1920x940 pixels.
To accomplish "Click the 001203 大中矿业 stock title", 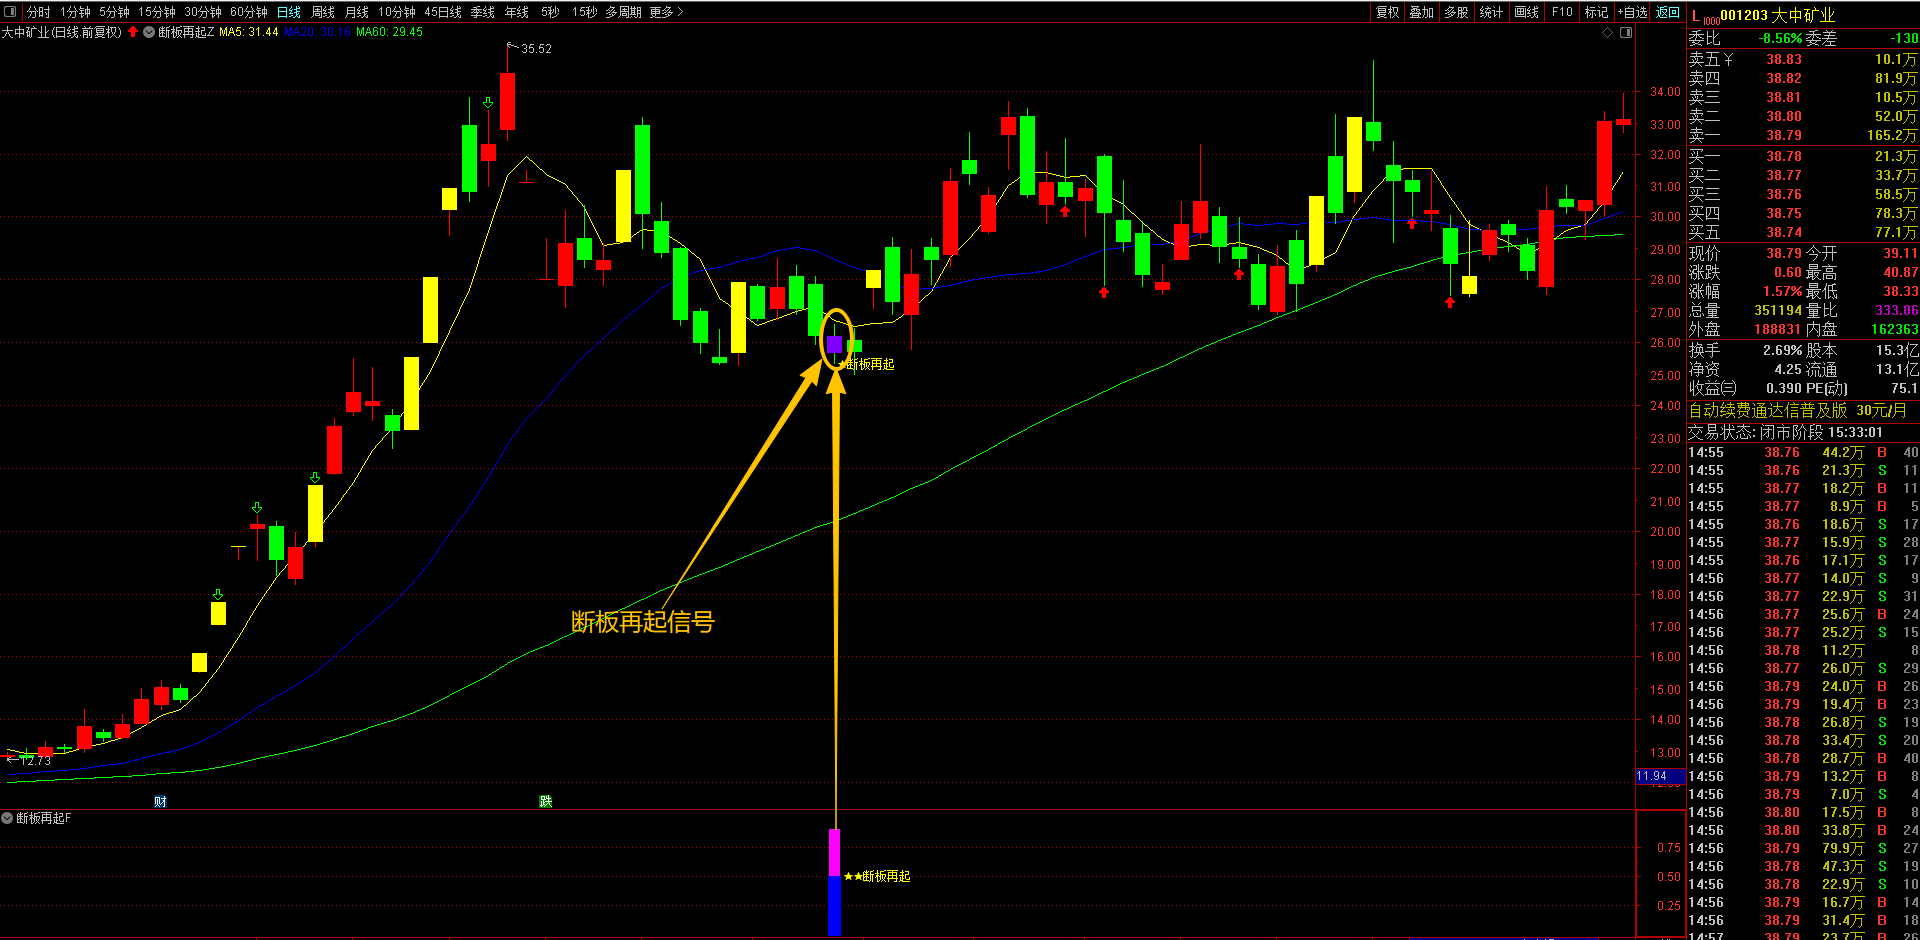I will coord(1777,15).
